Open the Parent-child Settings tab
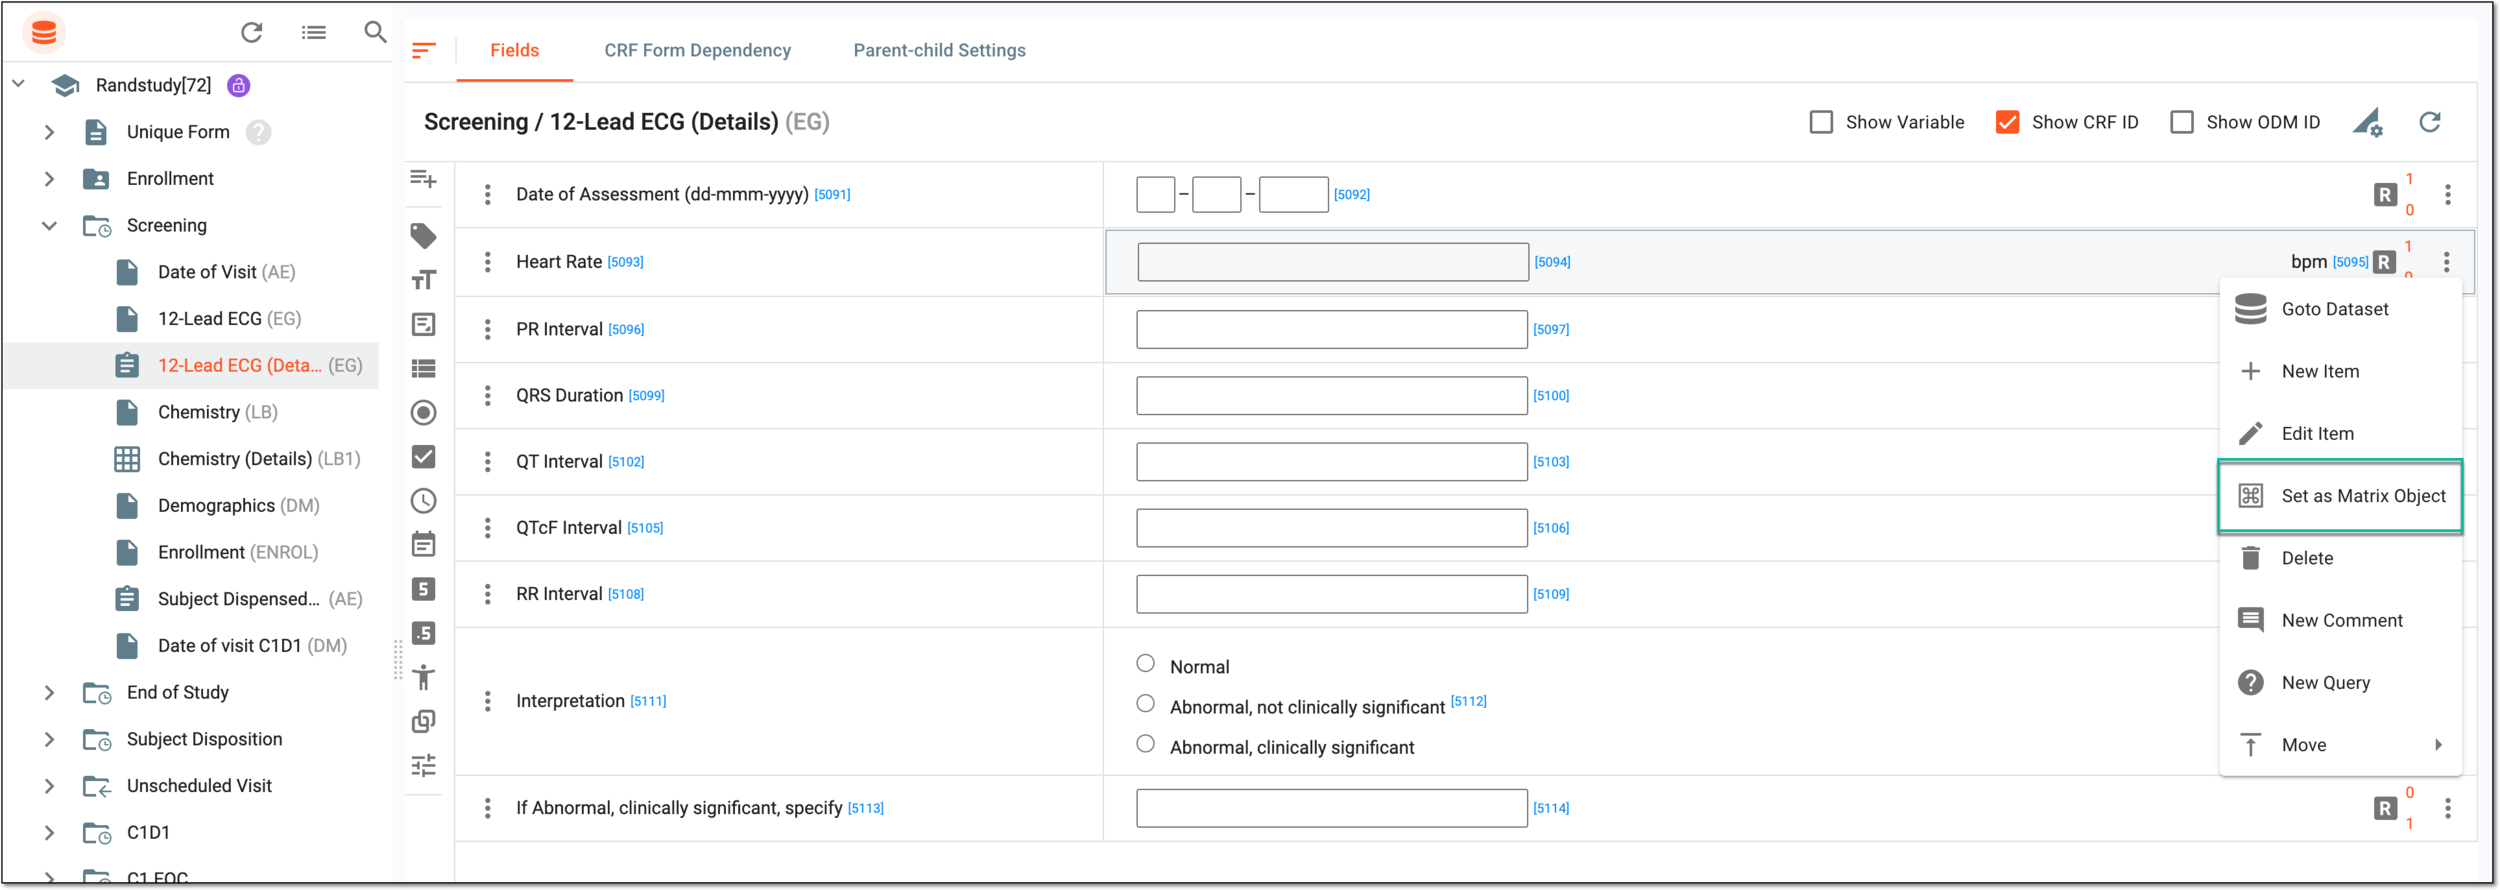The width and height of the screenshot is (2500, 890). coord(939,51)
